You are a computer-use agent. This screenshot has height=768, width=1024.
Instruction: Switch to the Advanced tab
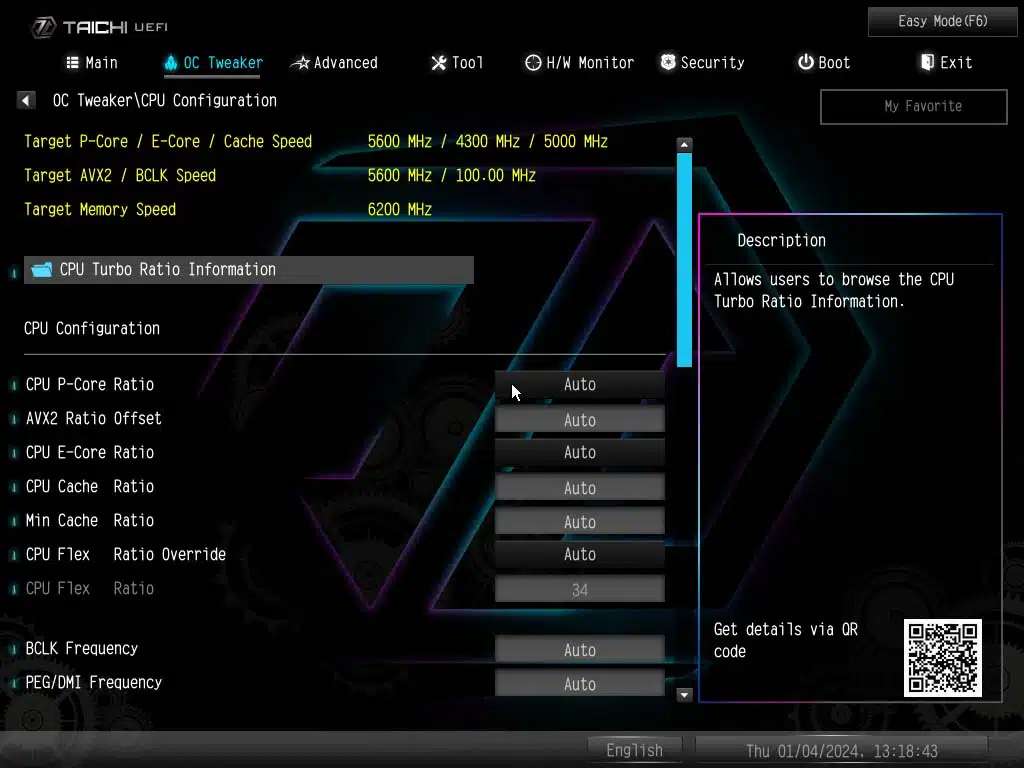coord(335,63)
